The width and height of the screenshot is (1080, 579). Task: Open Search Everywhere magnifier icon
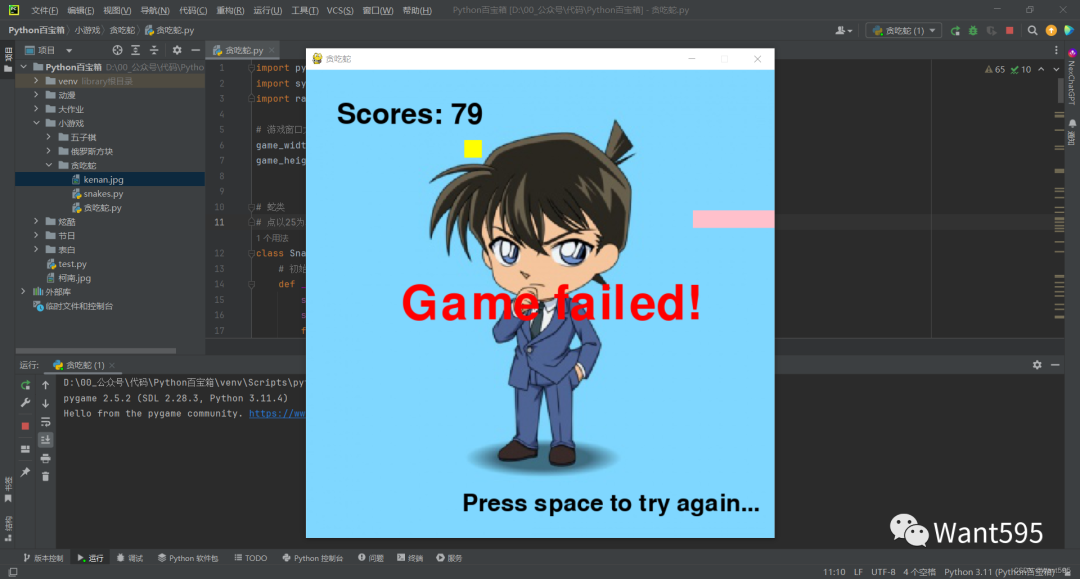(x=1032, y=30)
